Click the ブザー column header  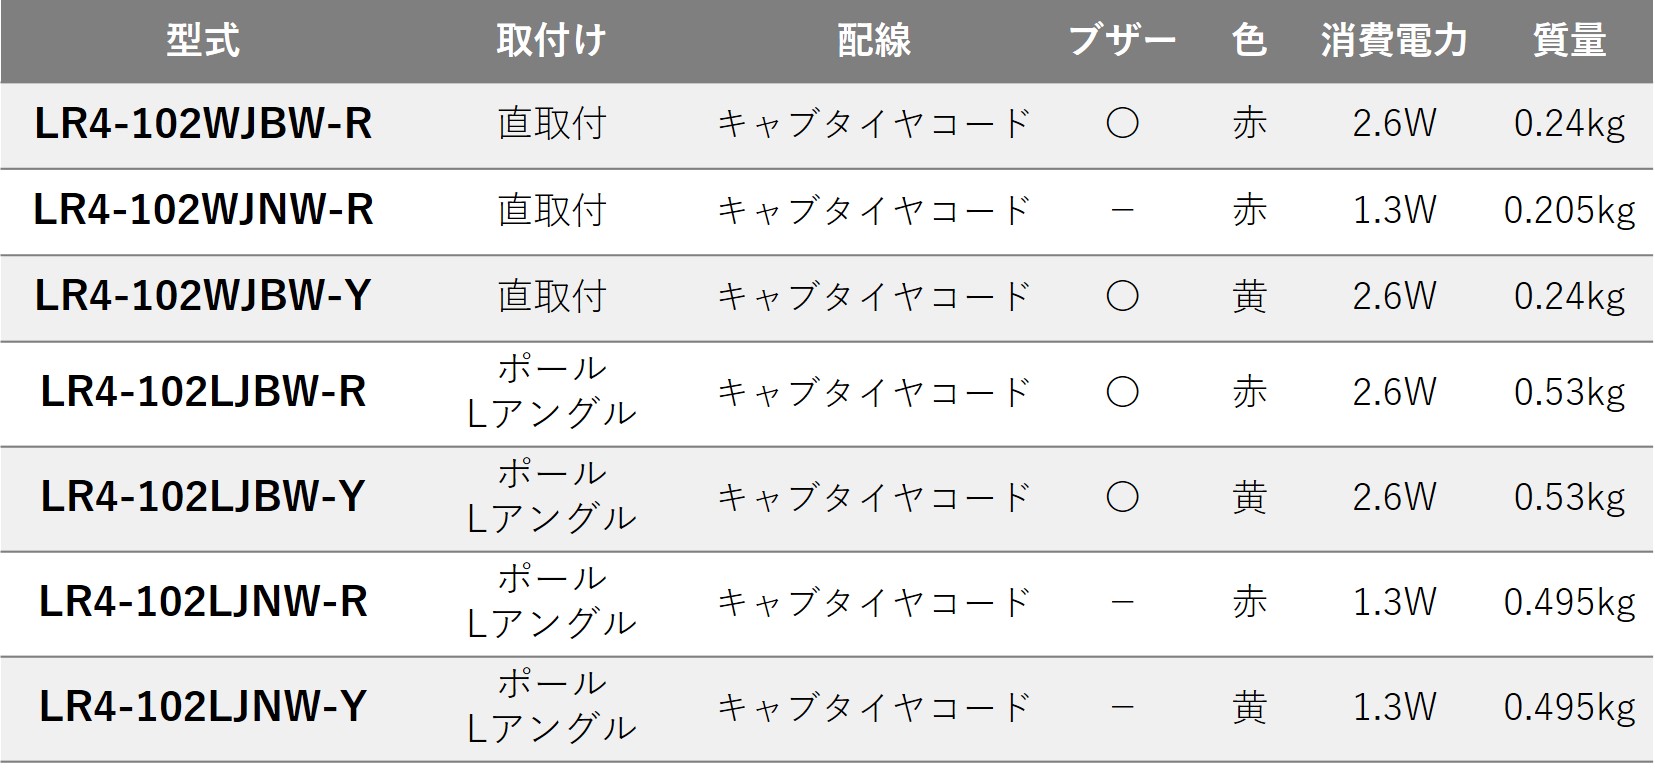point(1122,41)
